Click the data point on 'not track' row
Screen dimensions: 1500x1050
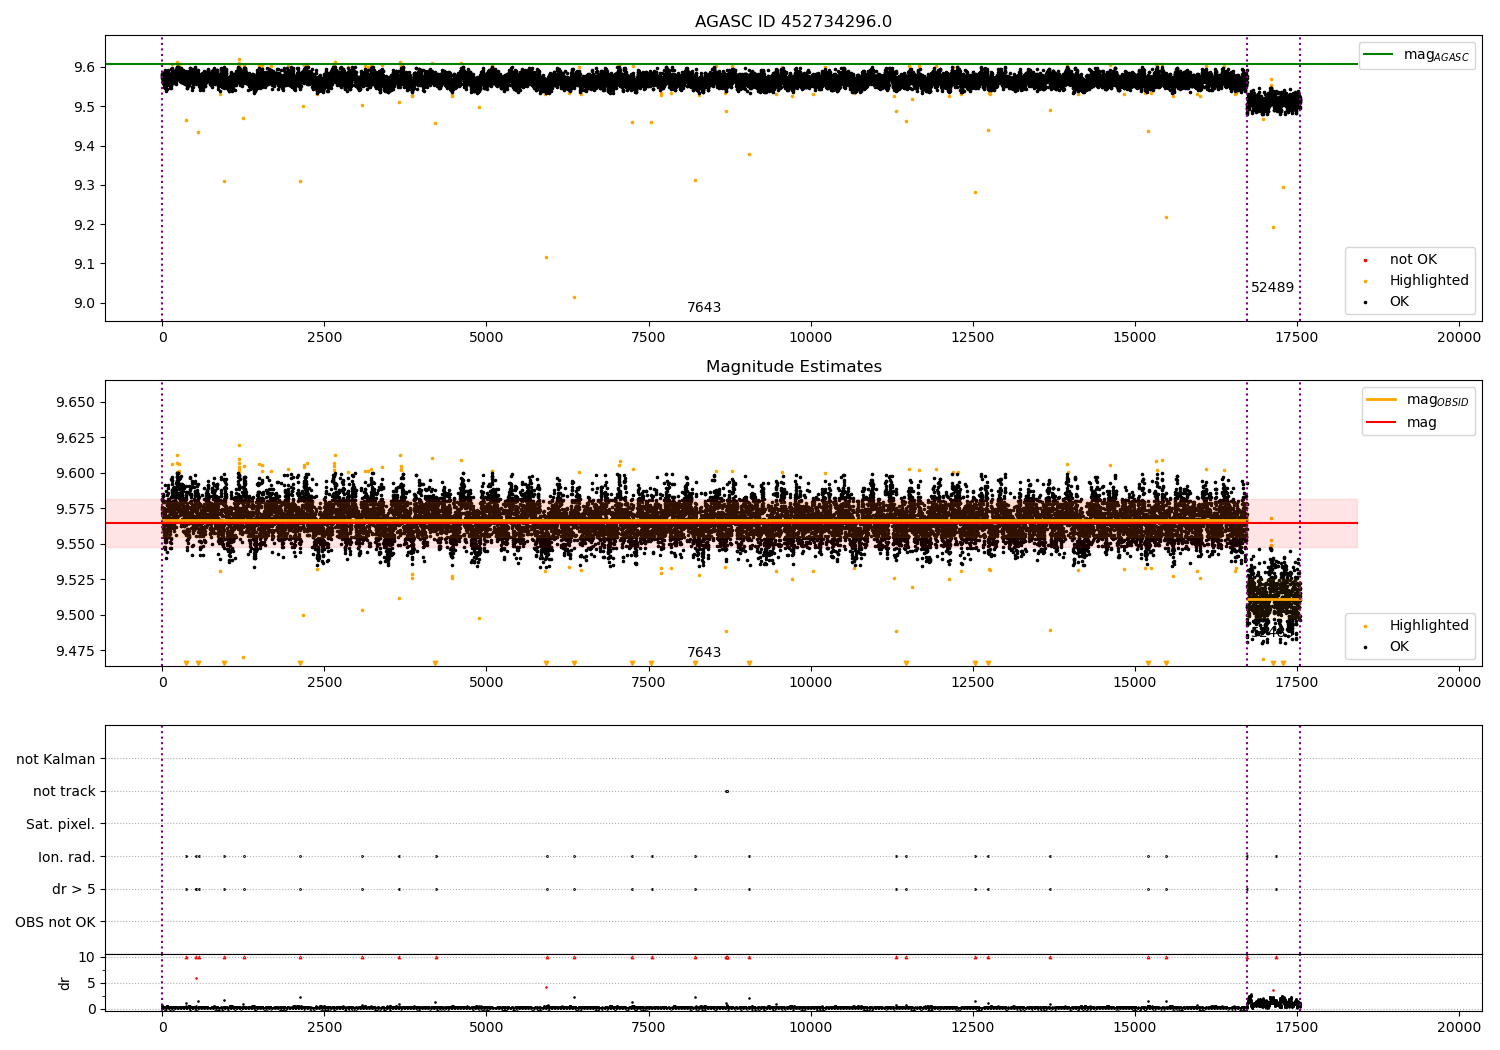(x=727, y=792)
